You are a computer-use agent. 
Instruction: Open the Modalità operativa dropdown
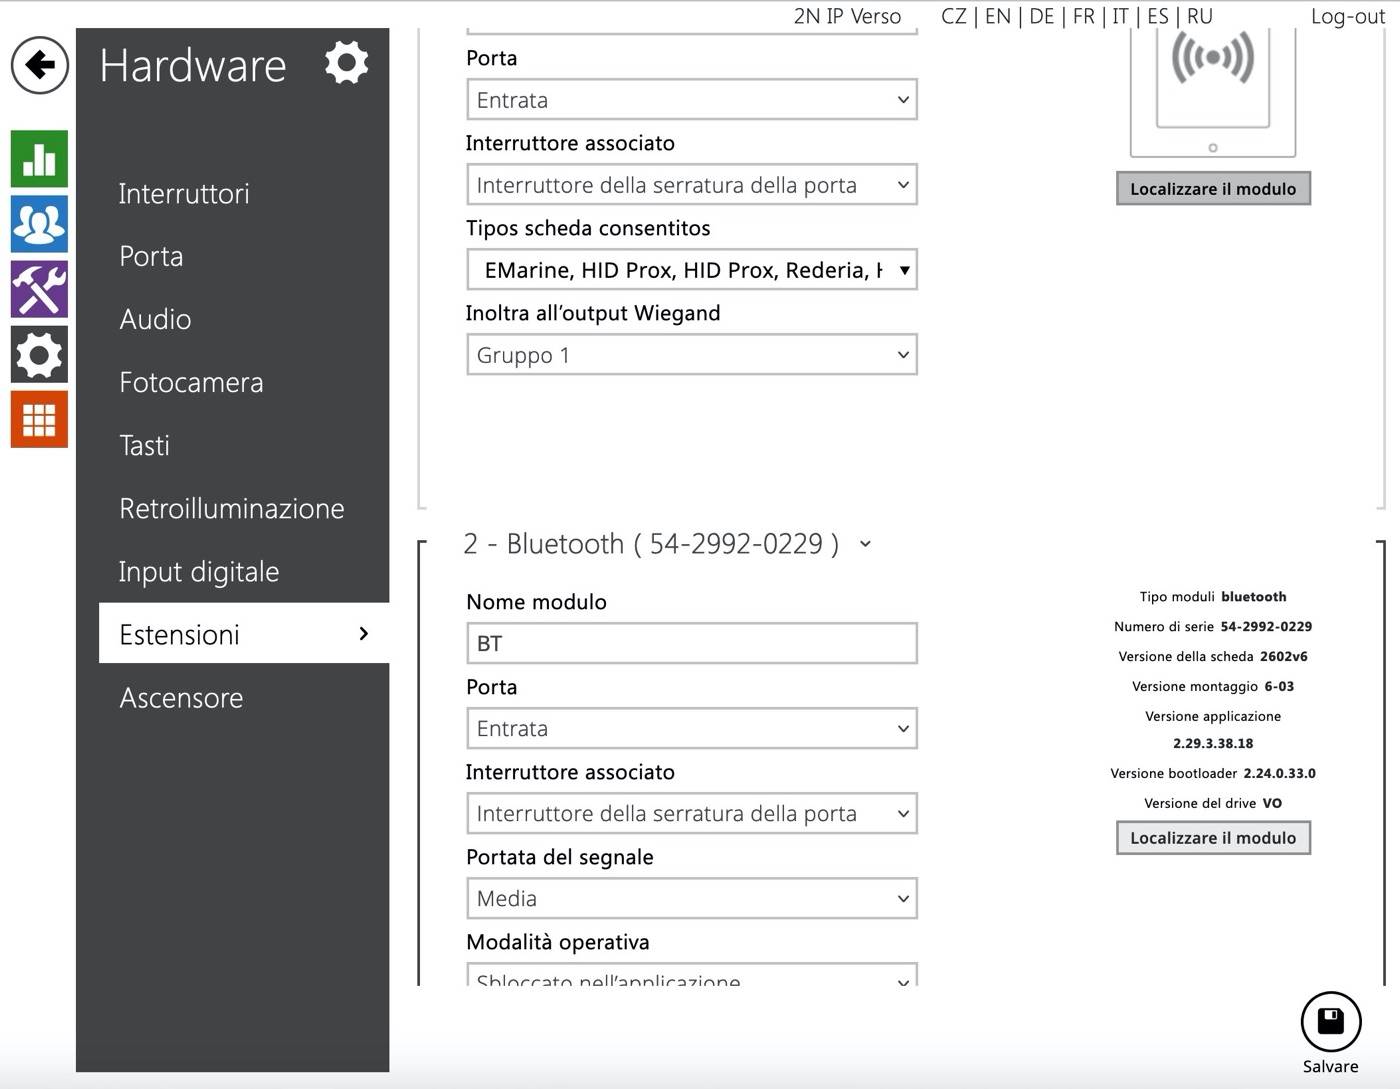[692, 975]
